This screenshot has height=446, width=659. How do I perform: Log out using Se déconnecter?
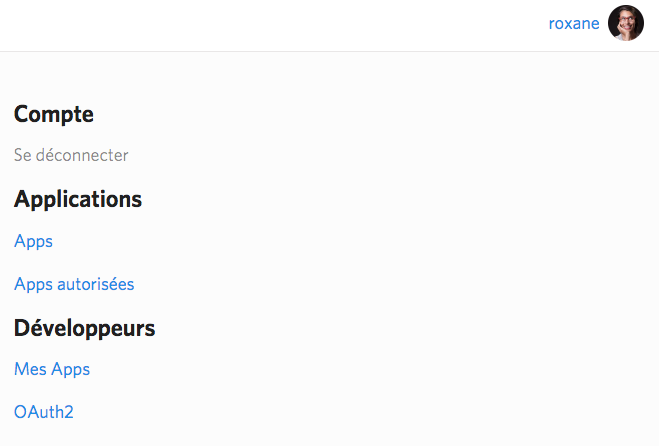coord(71,155)
